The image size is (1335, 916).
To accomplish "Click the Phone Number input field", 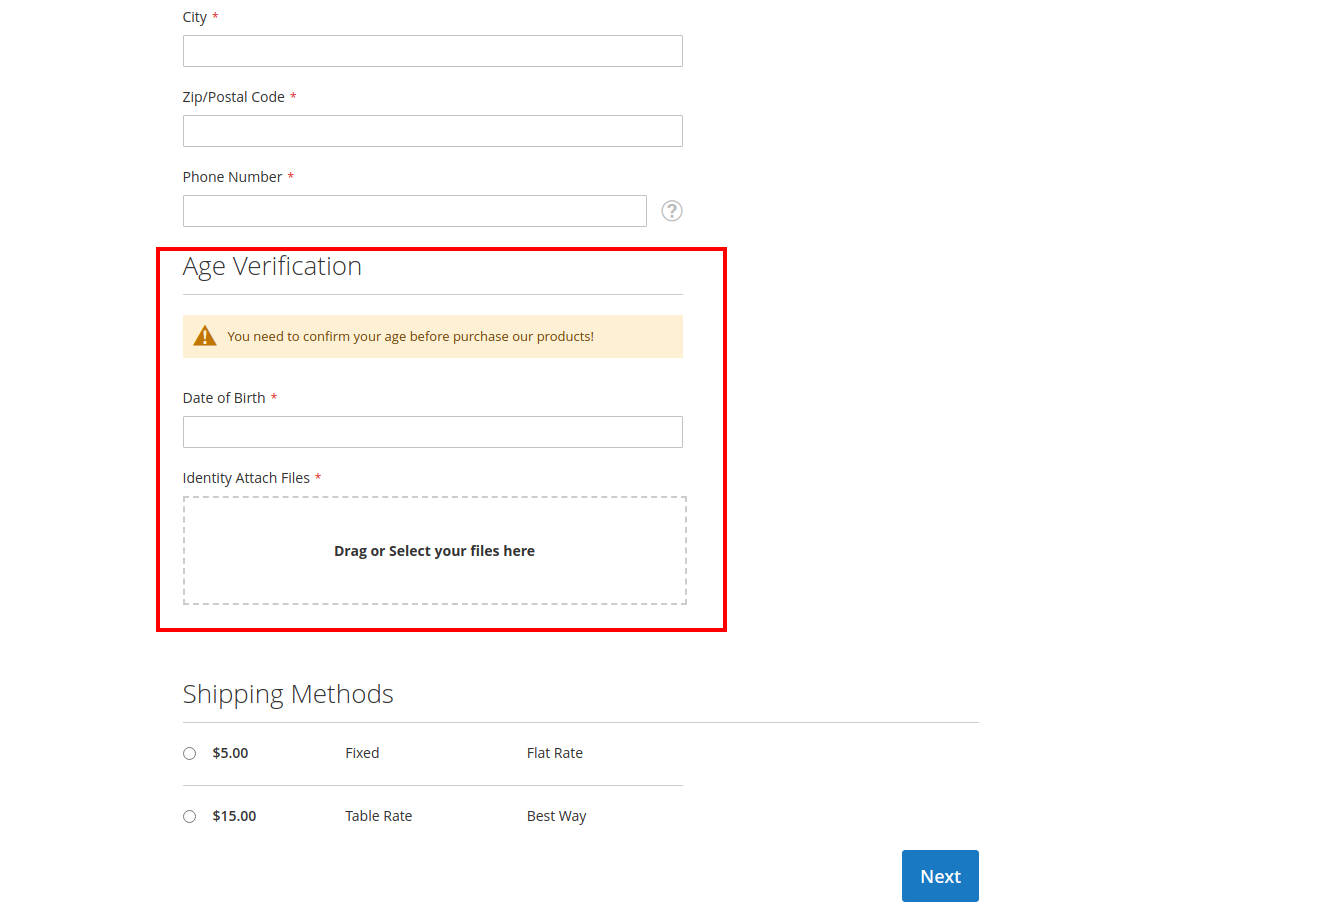I will [414, 211].
